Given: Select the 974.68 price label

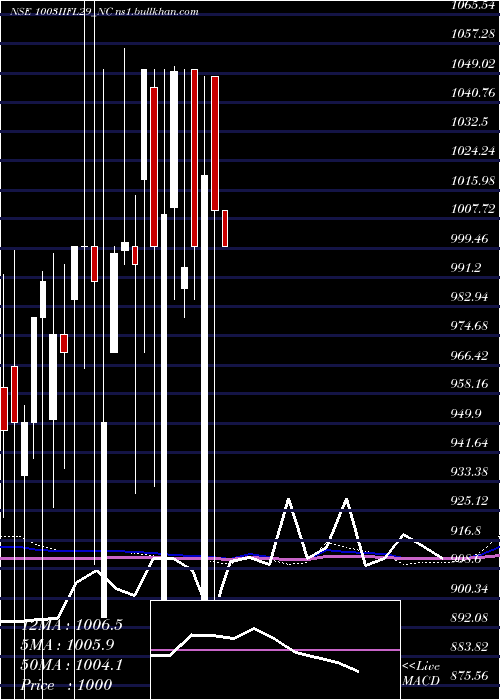Looking at the screenshot, I should pos(470,326).
